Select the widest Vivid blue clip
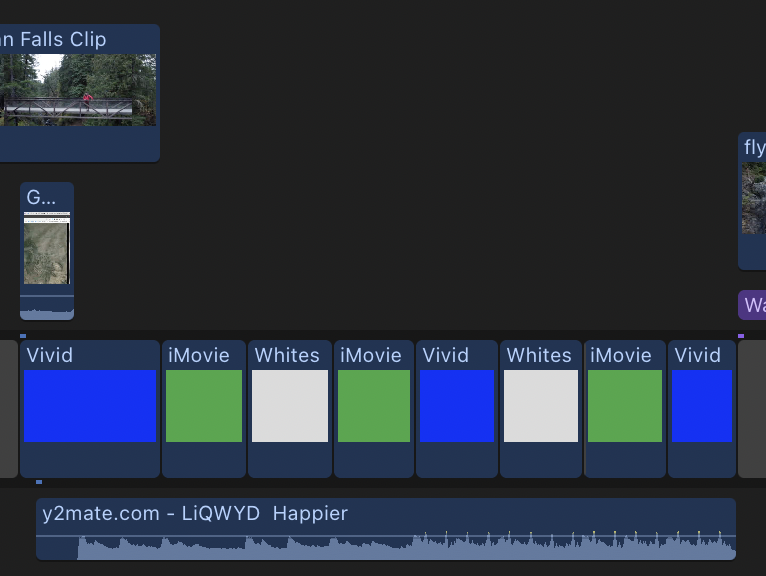Image resolution: width=766 pixels, height=576 pixels. click(90, 406)
